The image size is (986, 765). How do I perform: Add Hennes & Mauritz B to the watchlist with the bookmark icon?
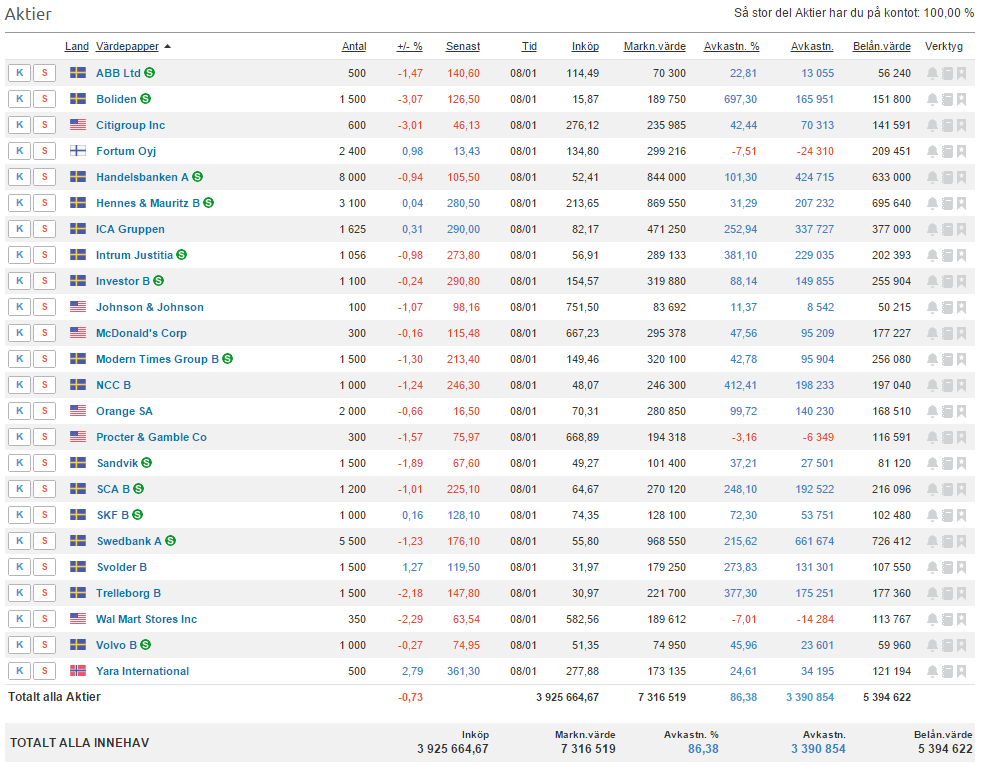tap(961, 203)
